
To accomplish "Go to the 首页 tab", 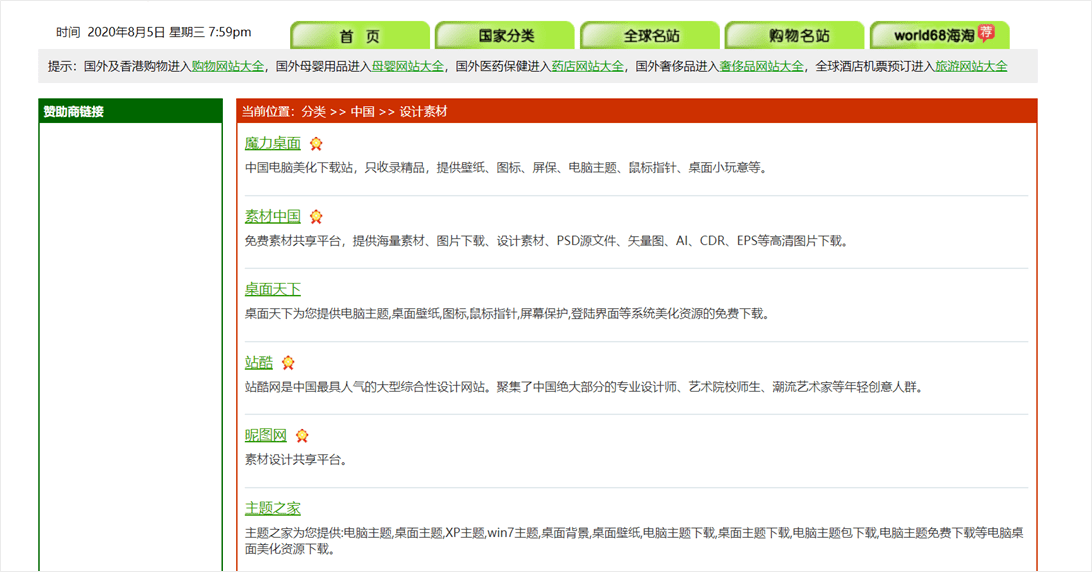I will [361, 36].
